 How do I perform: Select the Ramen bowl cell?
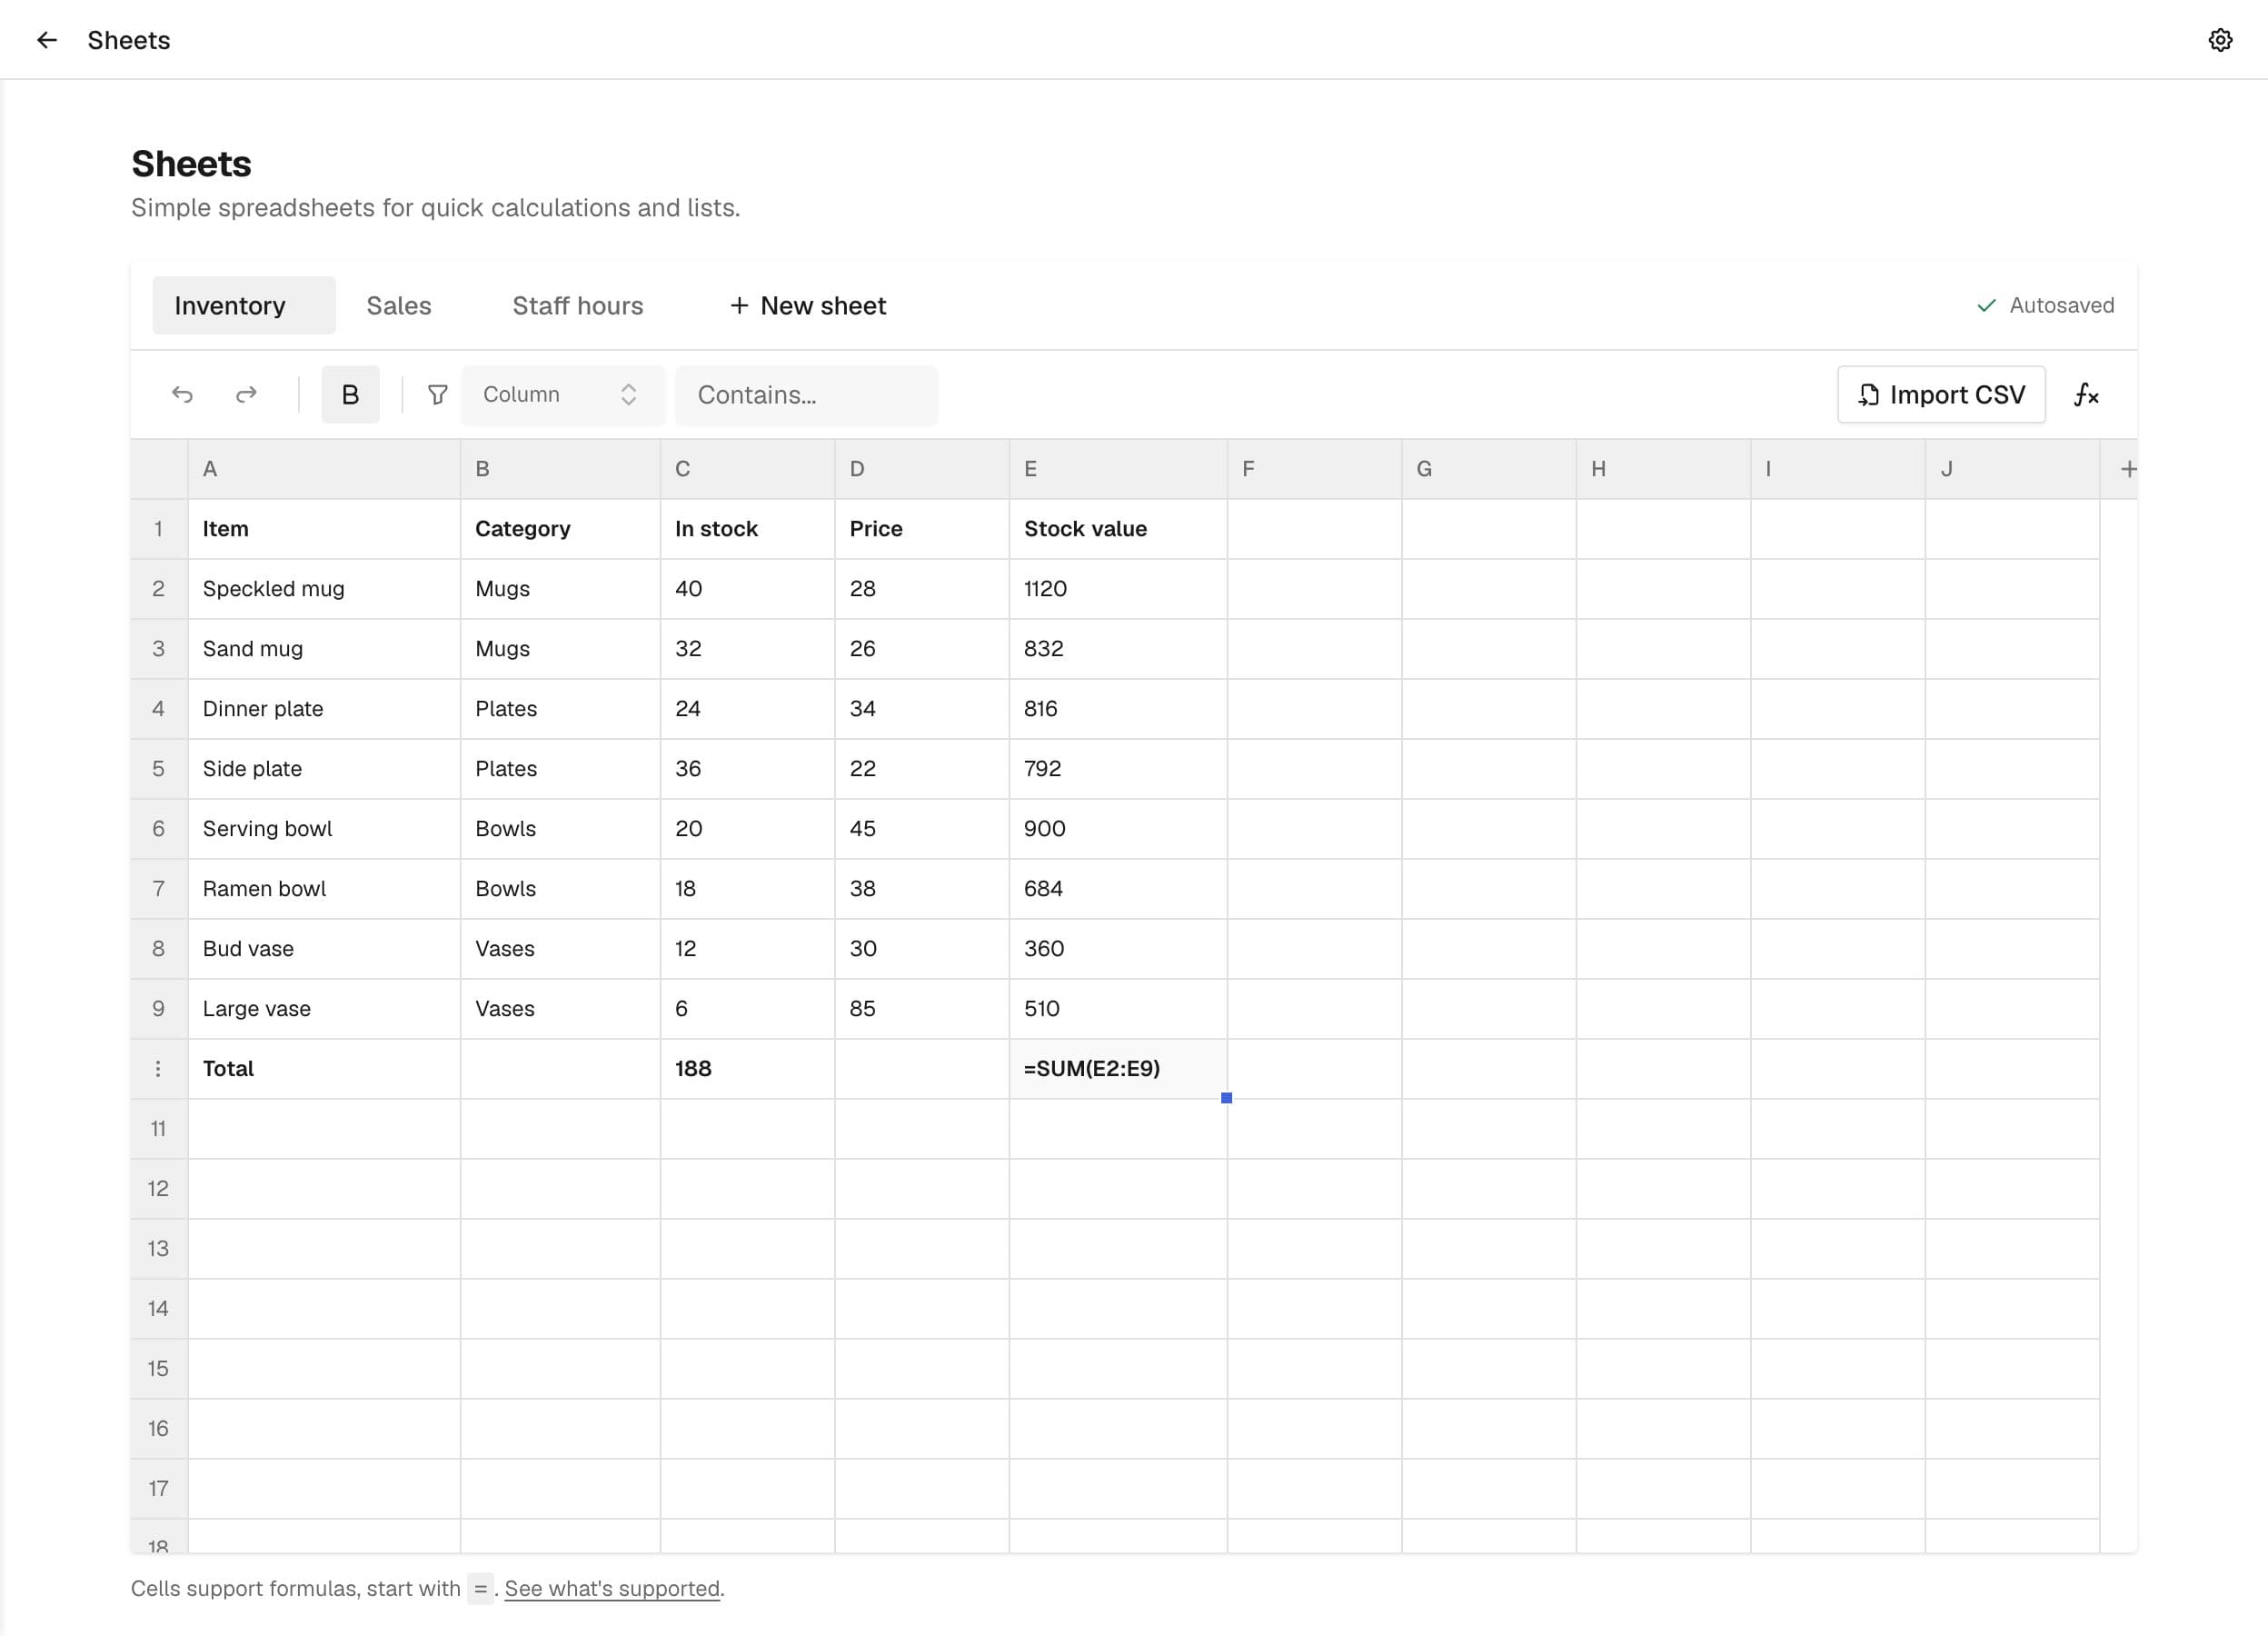[x=324, y=889]
